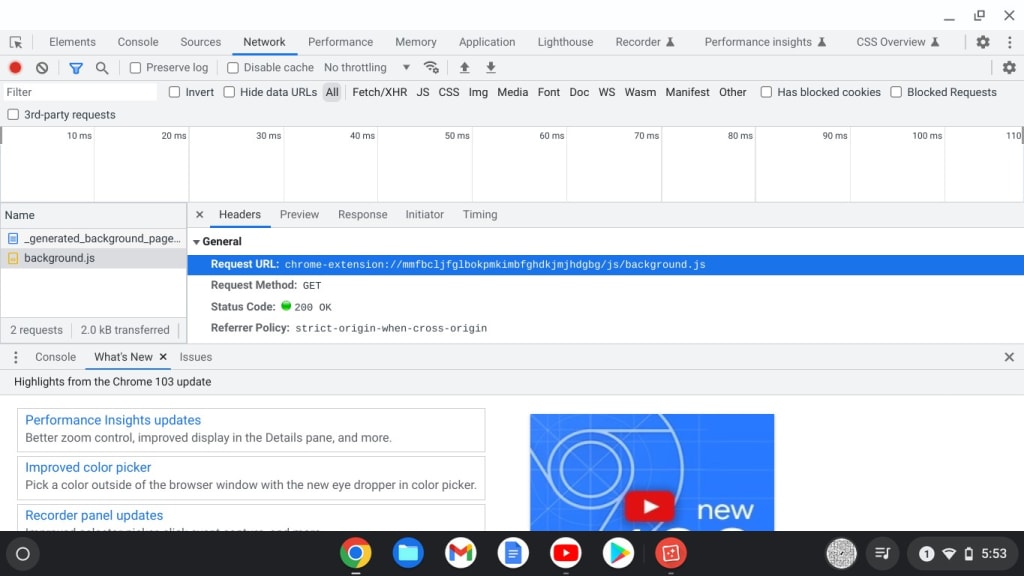Select _generated_background_page request row

click(94, 238)
